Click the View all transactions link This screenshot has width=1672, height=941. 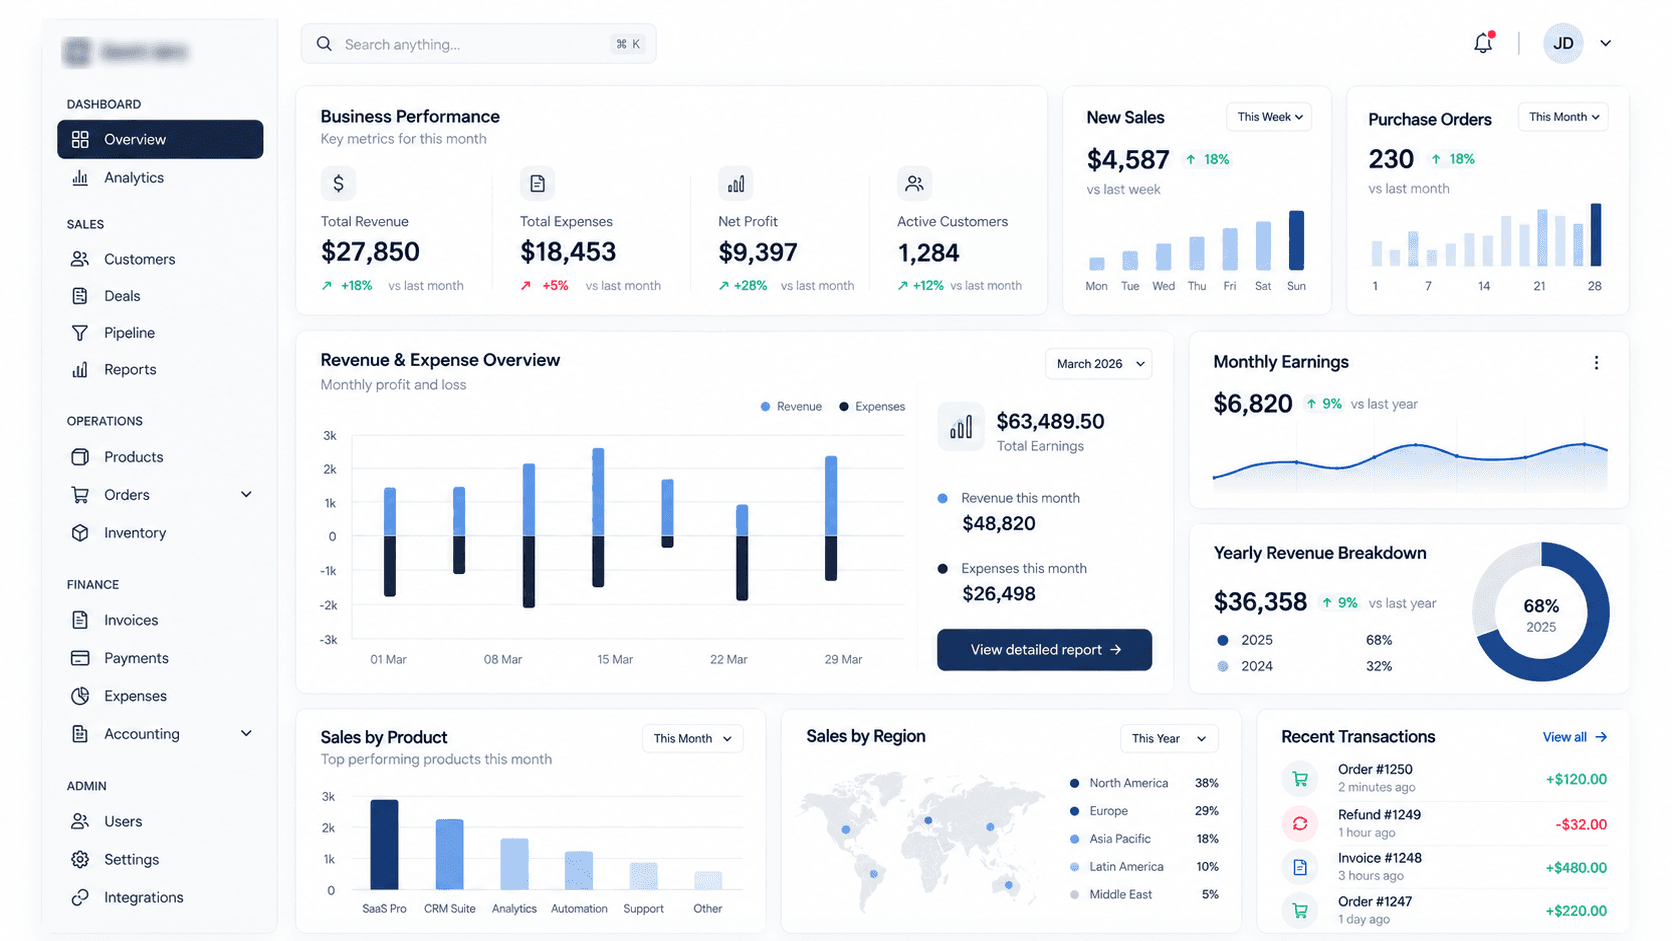tap(1574, 737)
